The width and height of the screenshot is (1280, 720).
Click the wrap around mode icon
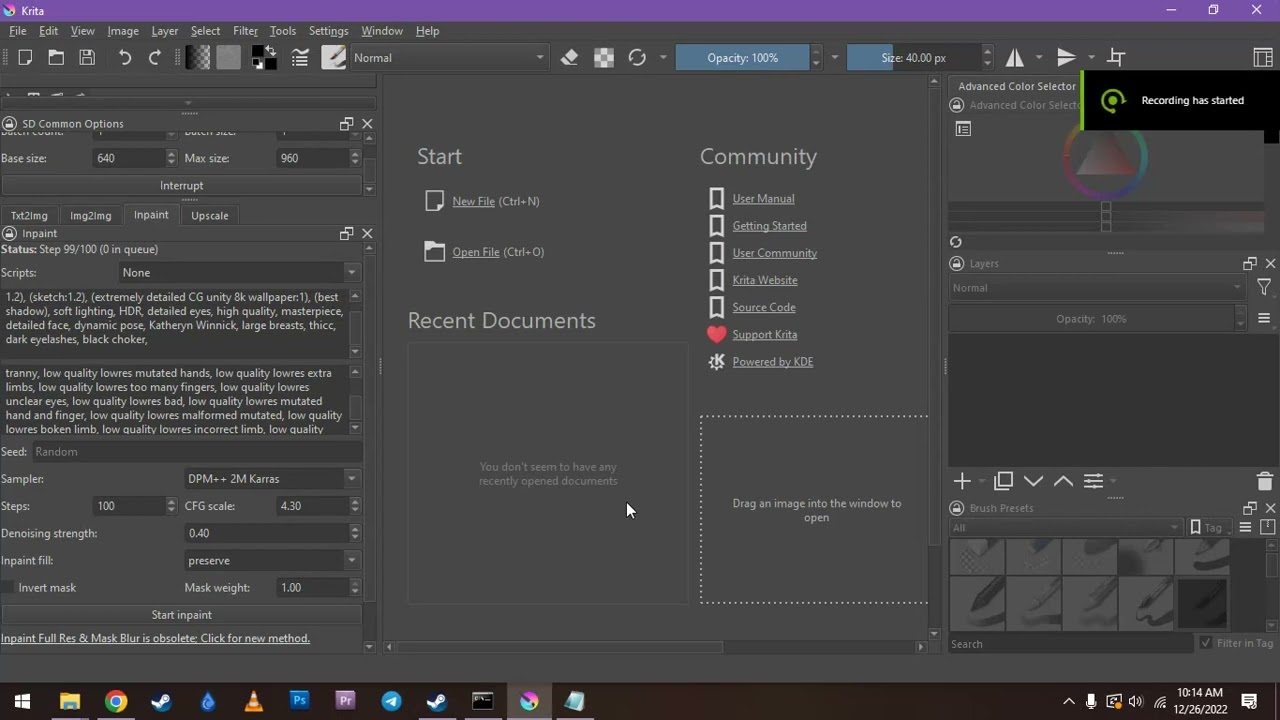pos(1116,58)
